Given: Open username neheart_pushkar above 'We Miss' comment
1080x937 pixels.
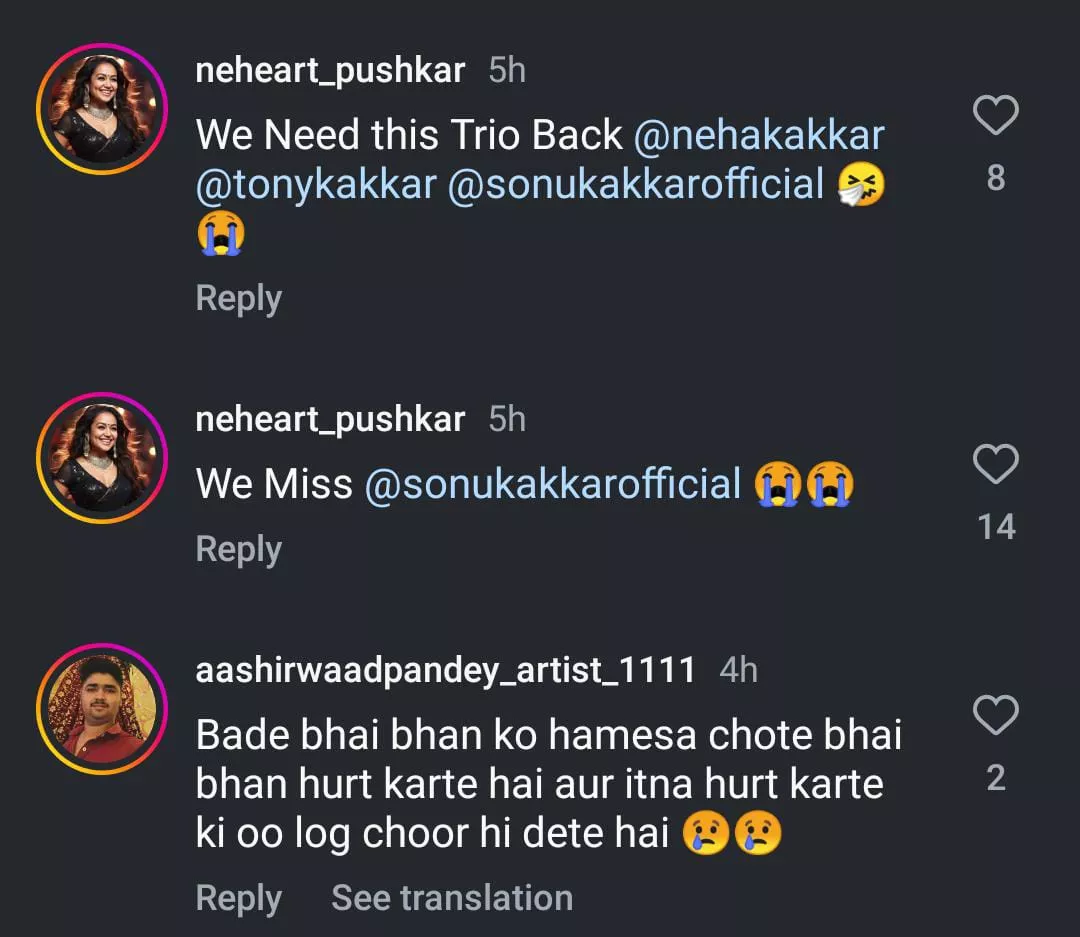Looking at the screenshot, I should coord(330,419).
